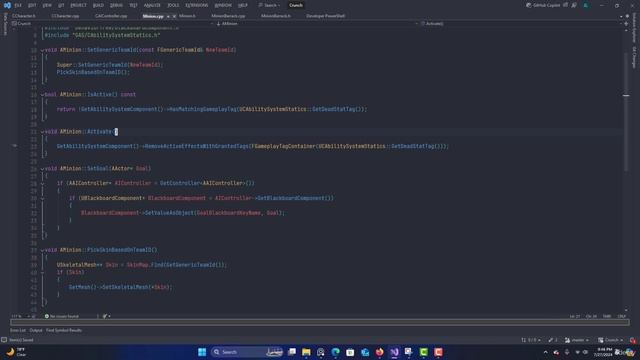The image size is (640, 360).
Task: Open Microsoft Edge from taskbar
Action: [x=336, y=352]
